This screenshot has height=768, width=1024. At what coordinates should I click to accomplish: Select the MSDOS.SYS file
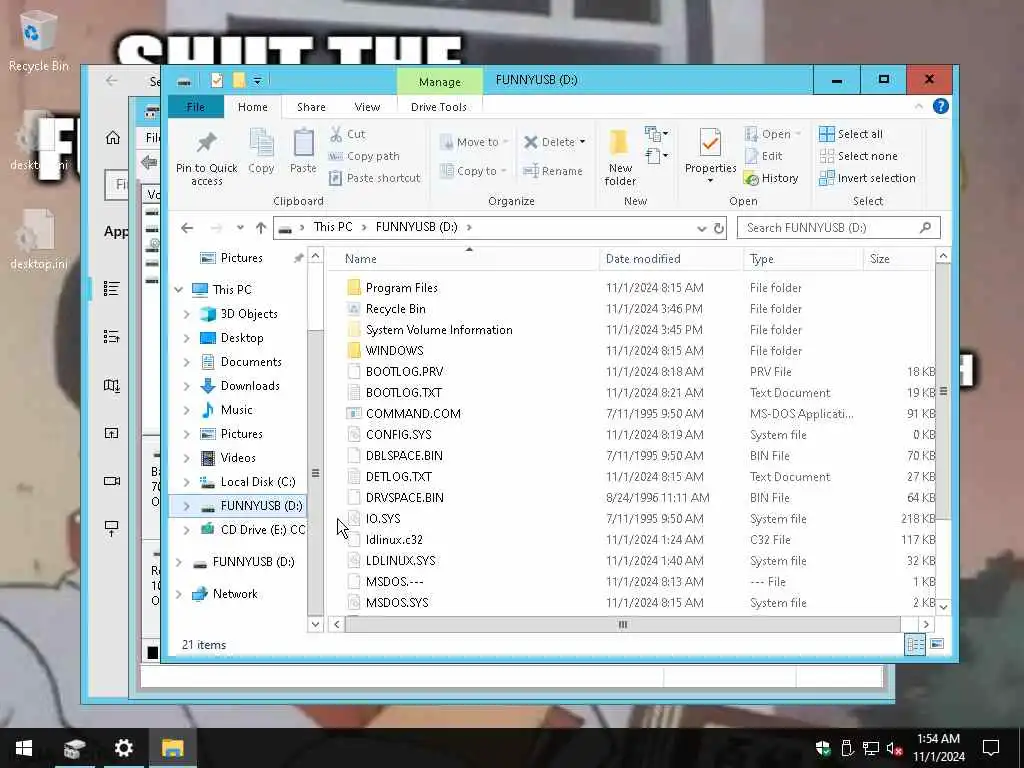[397, 602]
